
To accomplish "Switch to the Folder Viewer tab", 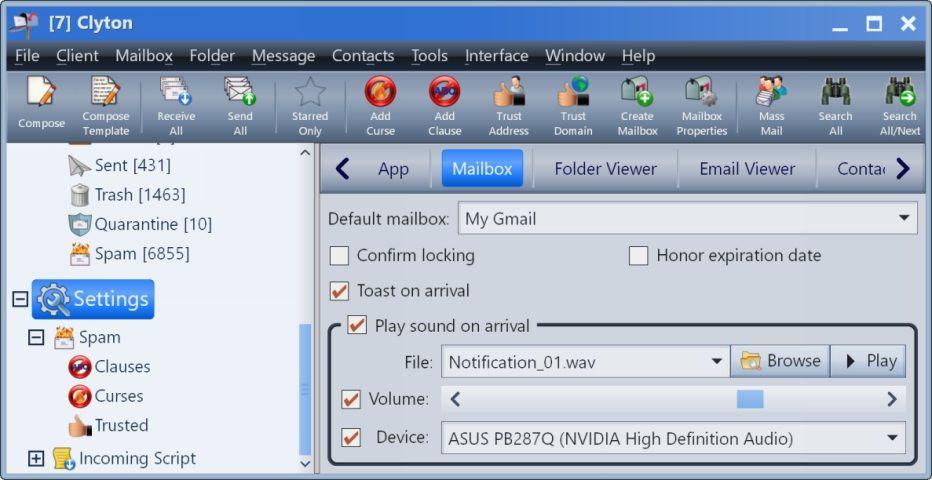I will click(x=605, y=169).
